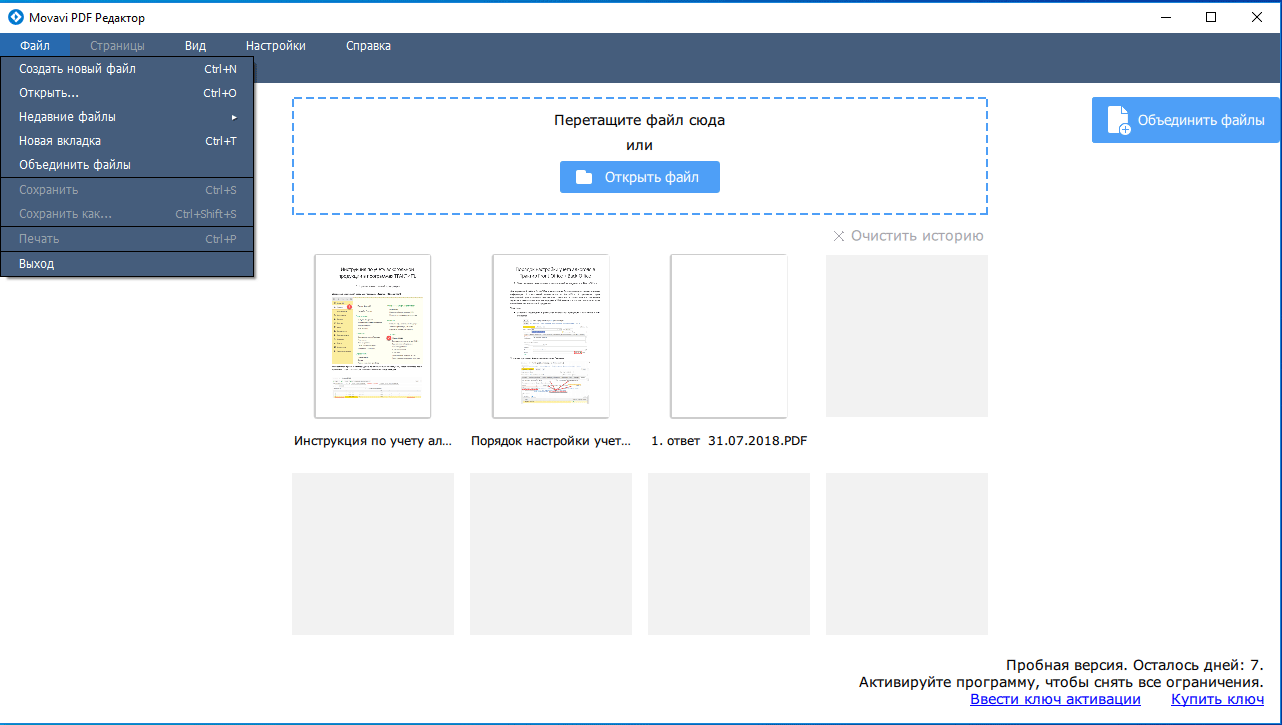1282x725 pixels.
Task: Click the Перетащите файл сюда text
Action: (640, 120)
